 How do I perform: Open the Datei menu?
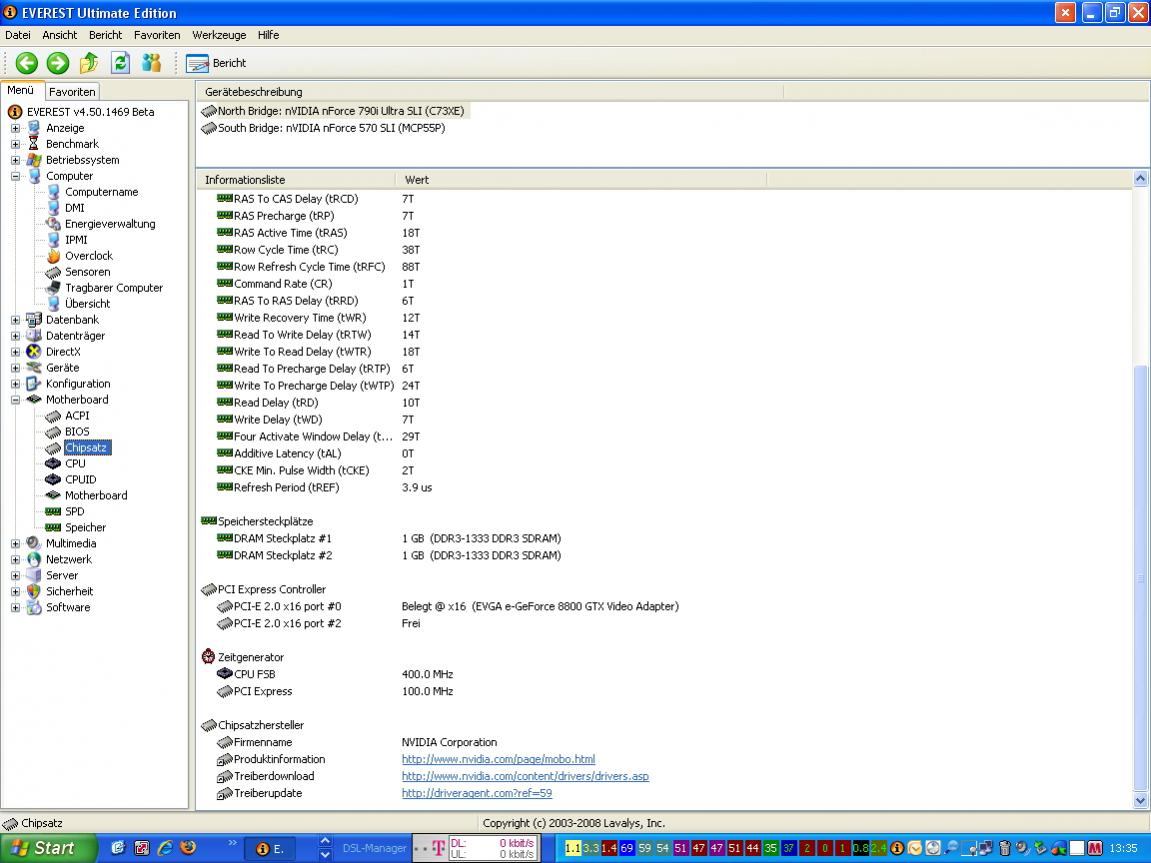pyautogui.click(x=18, y=34)
